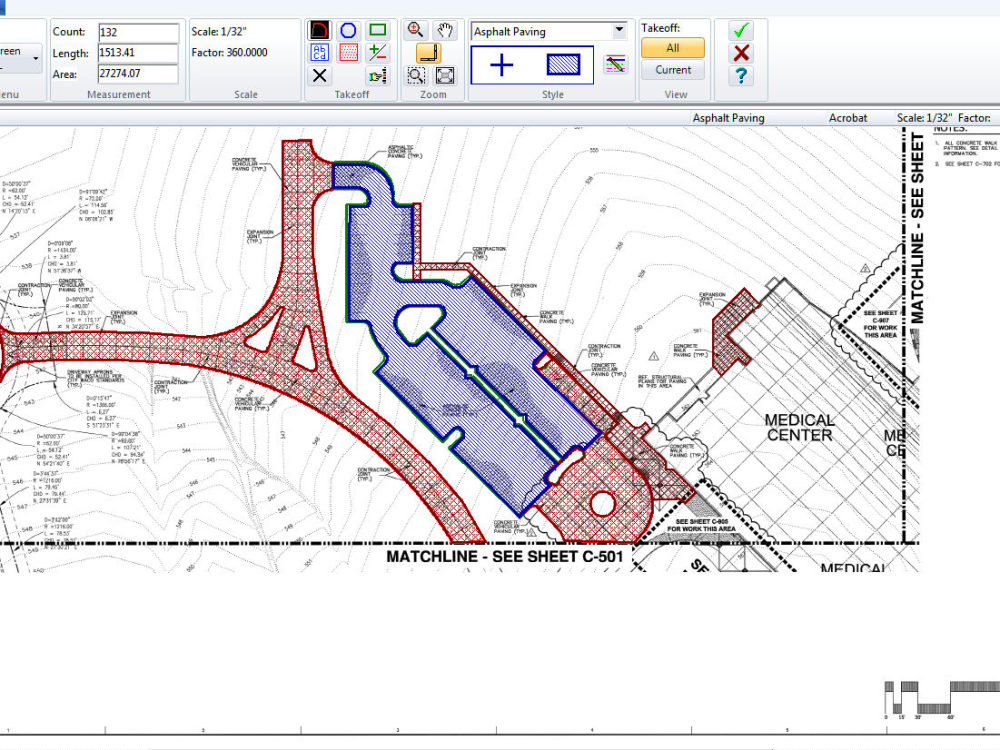Click the zoom to fit extents icon
Viewport: 1000px width, 750px height.
[x=445, y=76]
